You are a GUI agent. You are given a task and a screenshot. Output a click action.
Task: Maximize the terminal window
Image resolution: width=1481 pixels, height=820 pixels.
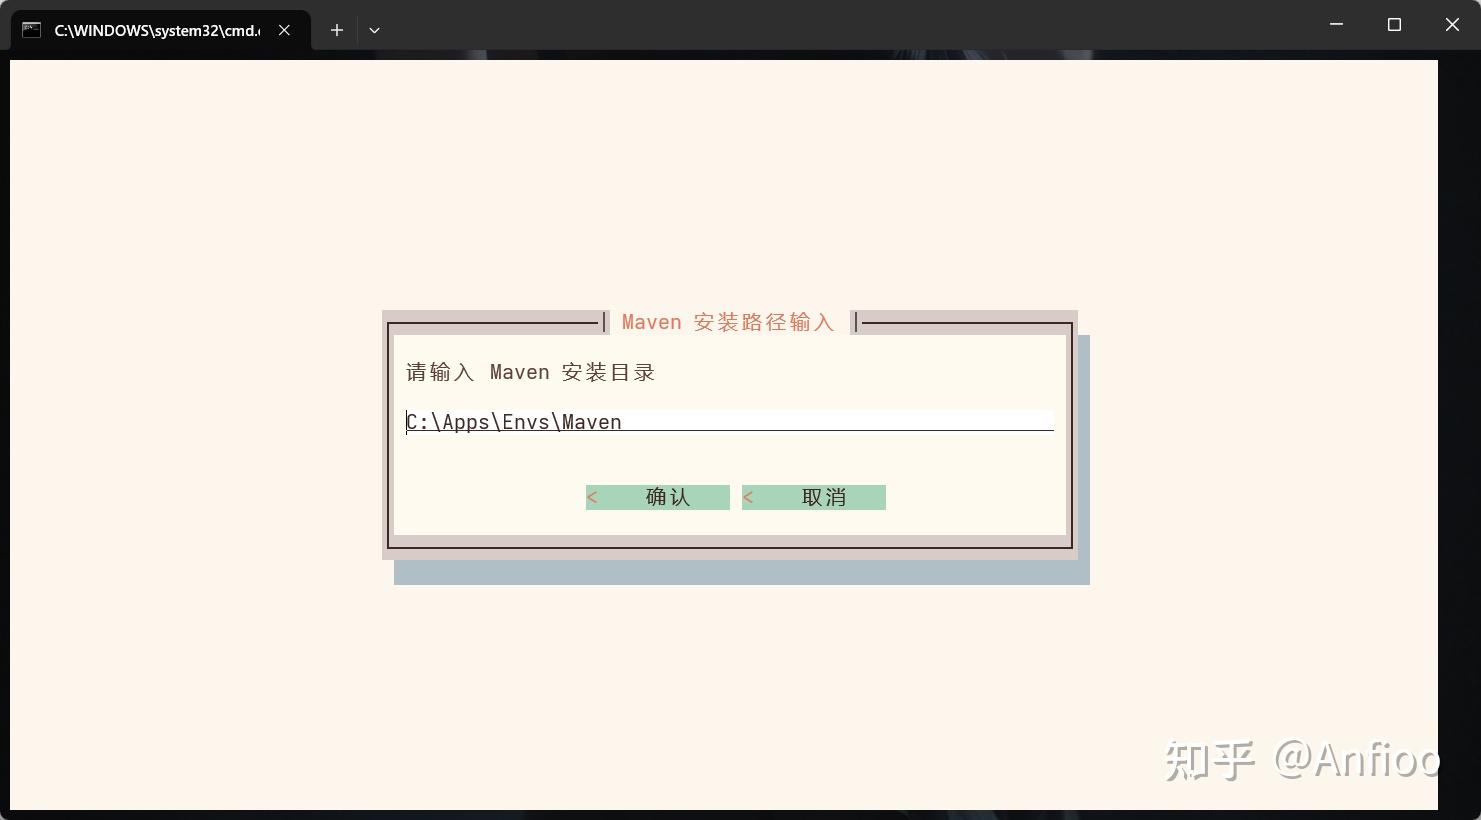pos(1394,25)
